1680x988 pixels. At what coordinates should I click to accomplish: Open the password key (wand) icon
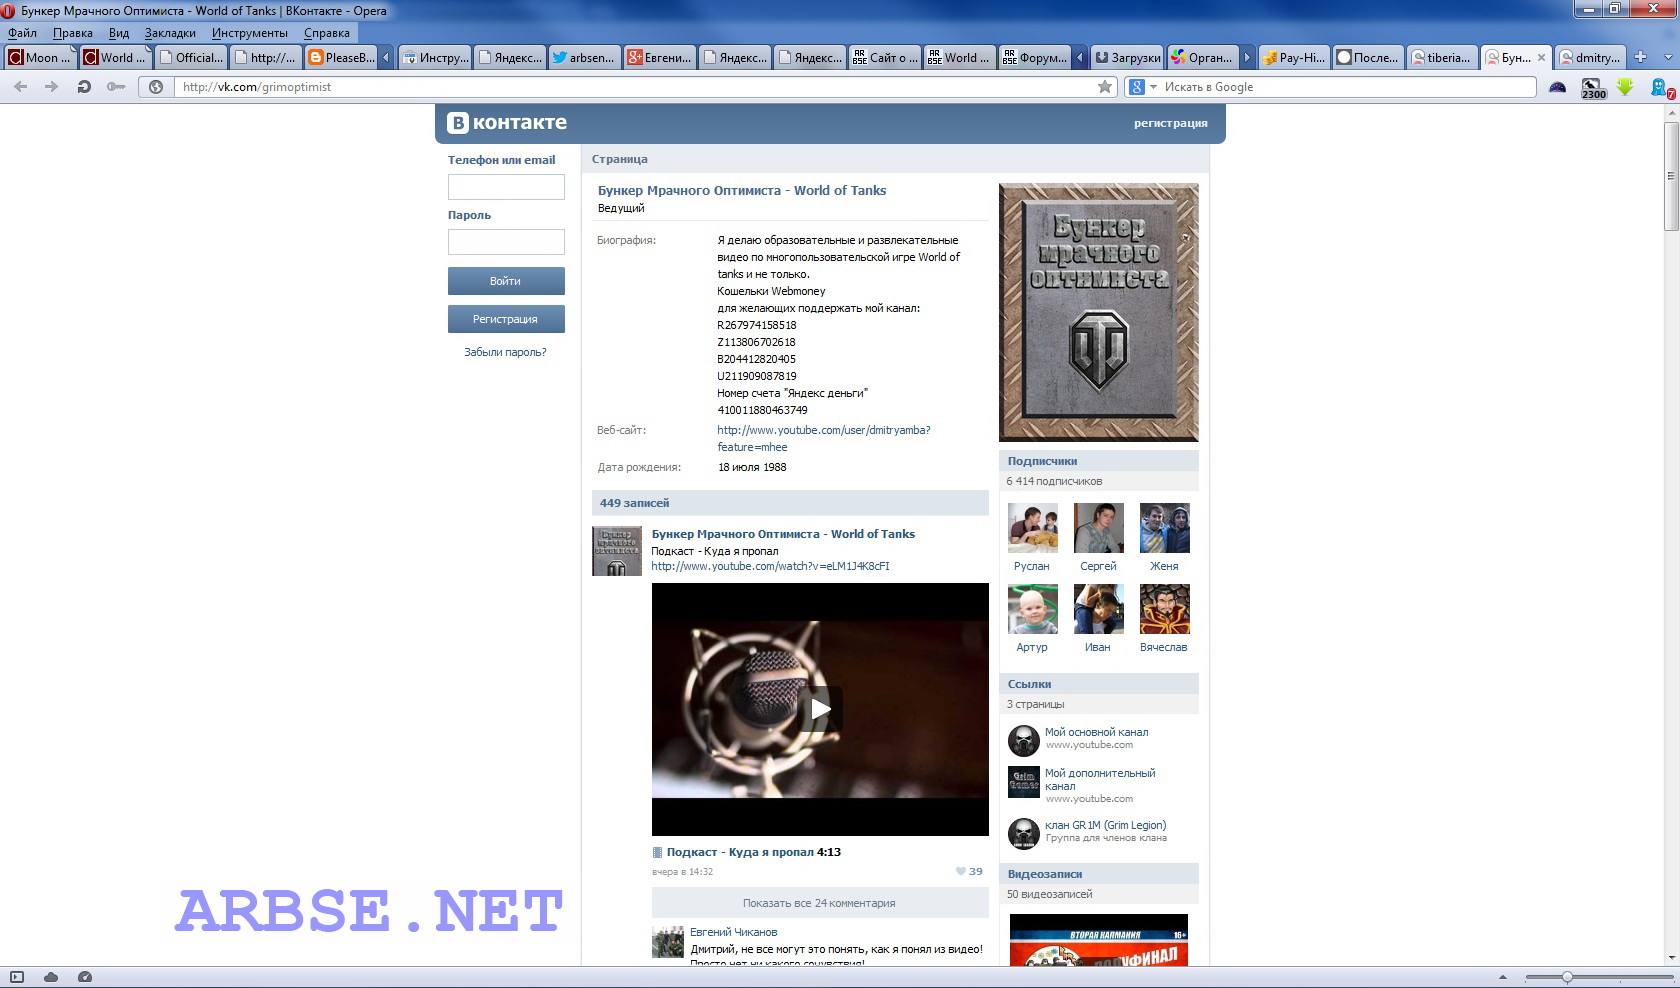[x=116, y=87]
